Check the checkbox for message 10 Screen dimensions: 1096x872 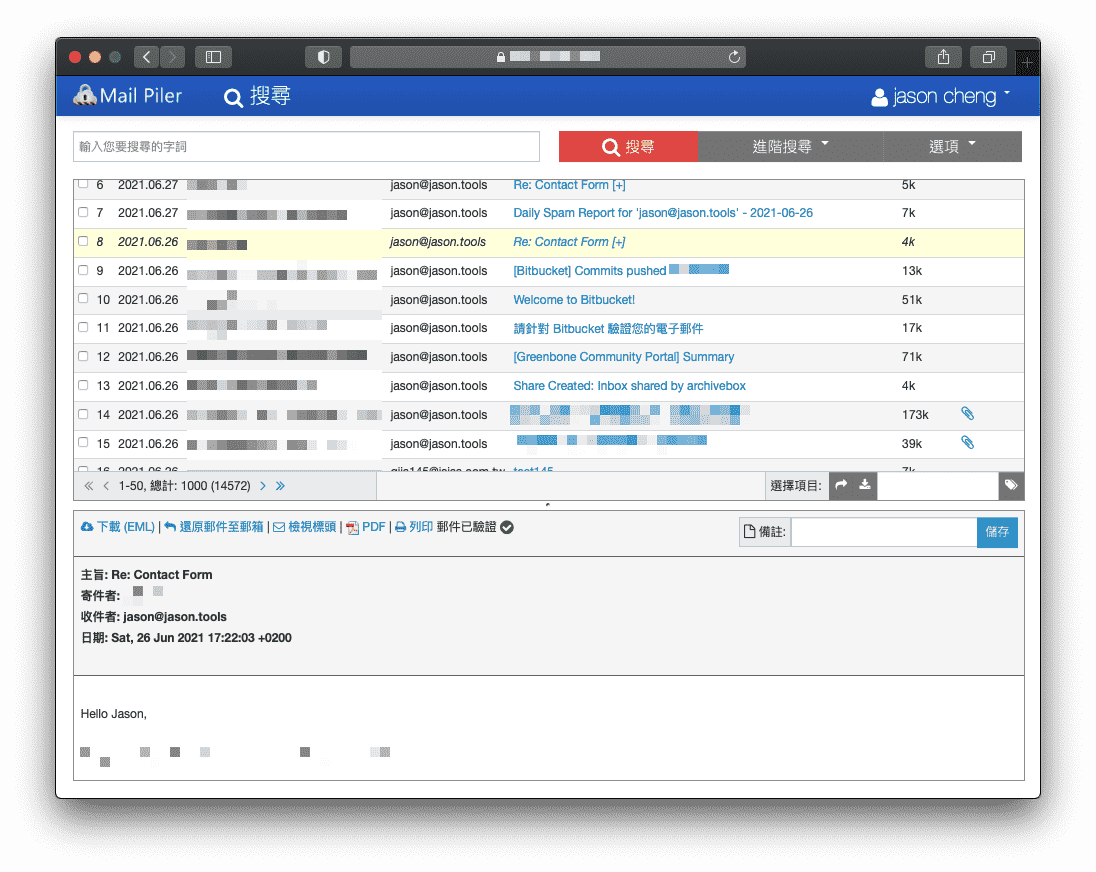[x=83, y=298]
